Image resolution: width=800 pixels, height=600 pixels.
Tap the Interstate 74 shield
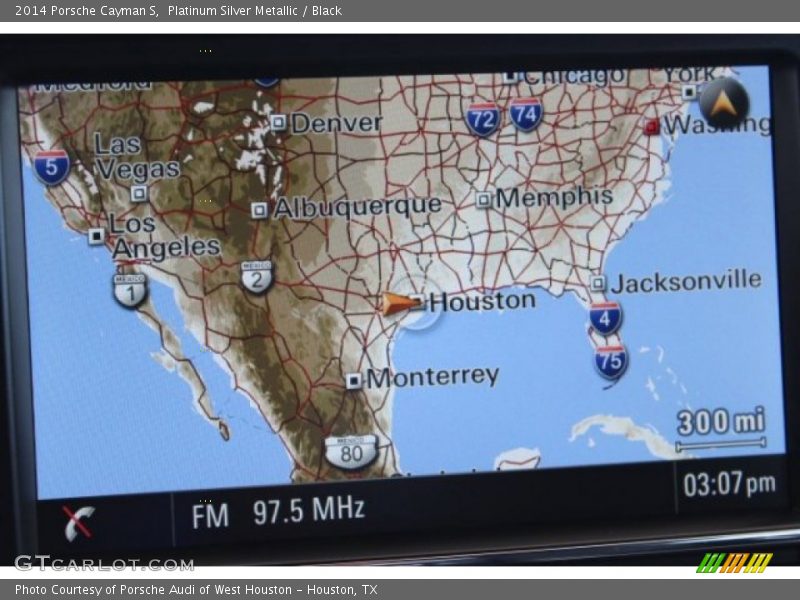(x=526, y=114)
